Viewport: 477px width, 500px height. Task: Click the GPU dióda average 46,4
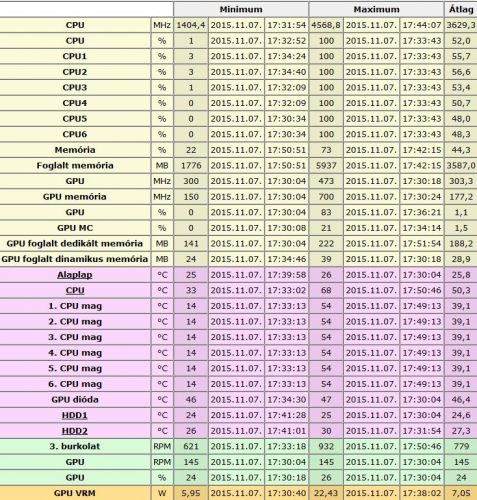tap(461, 400)
